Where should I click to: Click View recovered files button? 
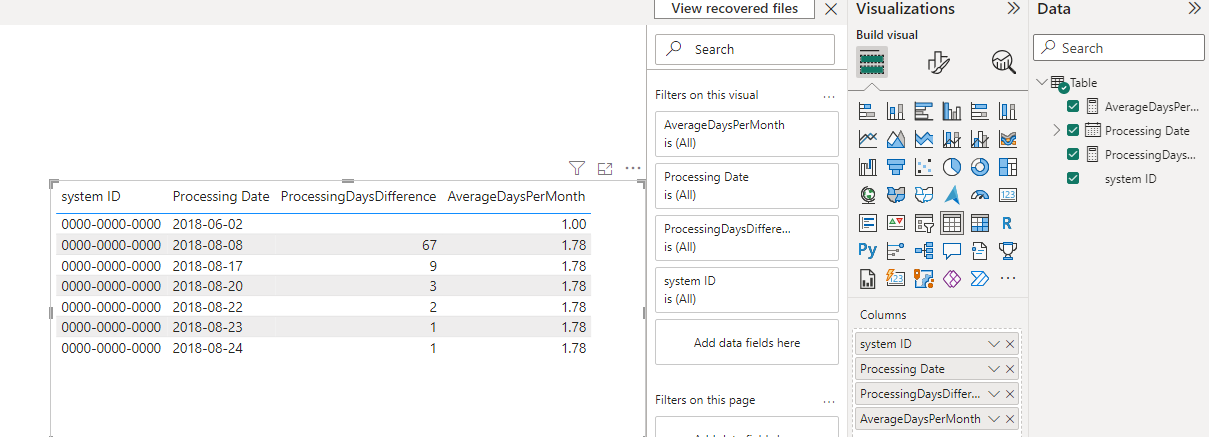[x=735, y=8]
